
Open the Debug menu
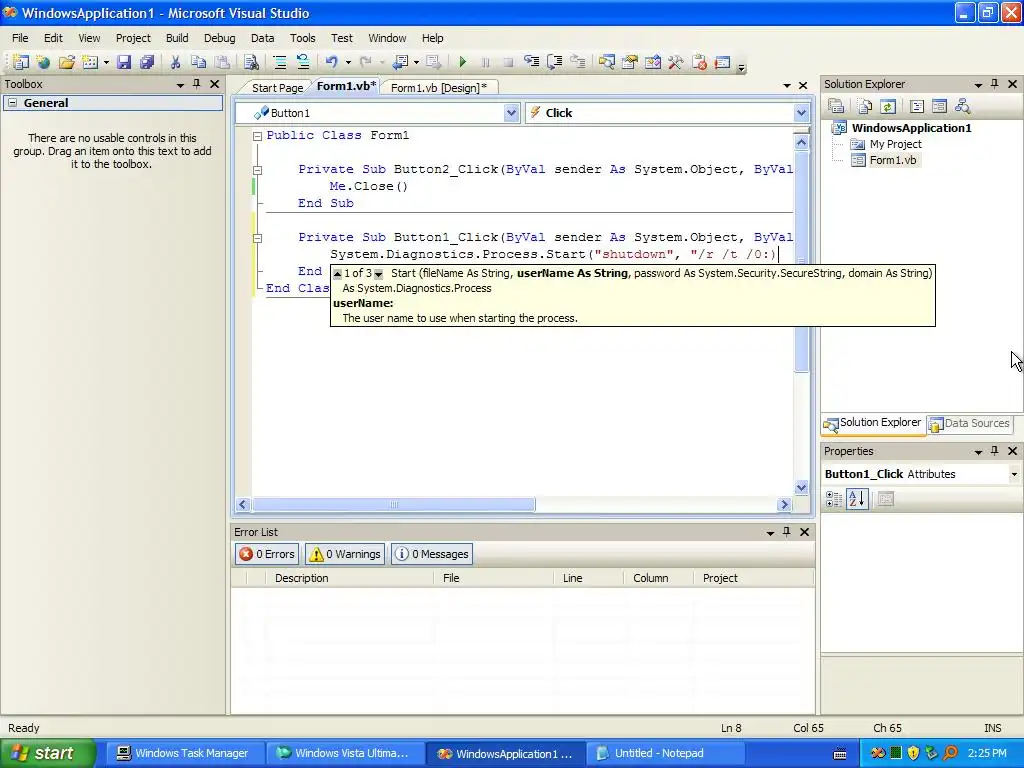[219, 38]
